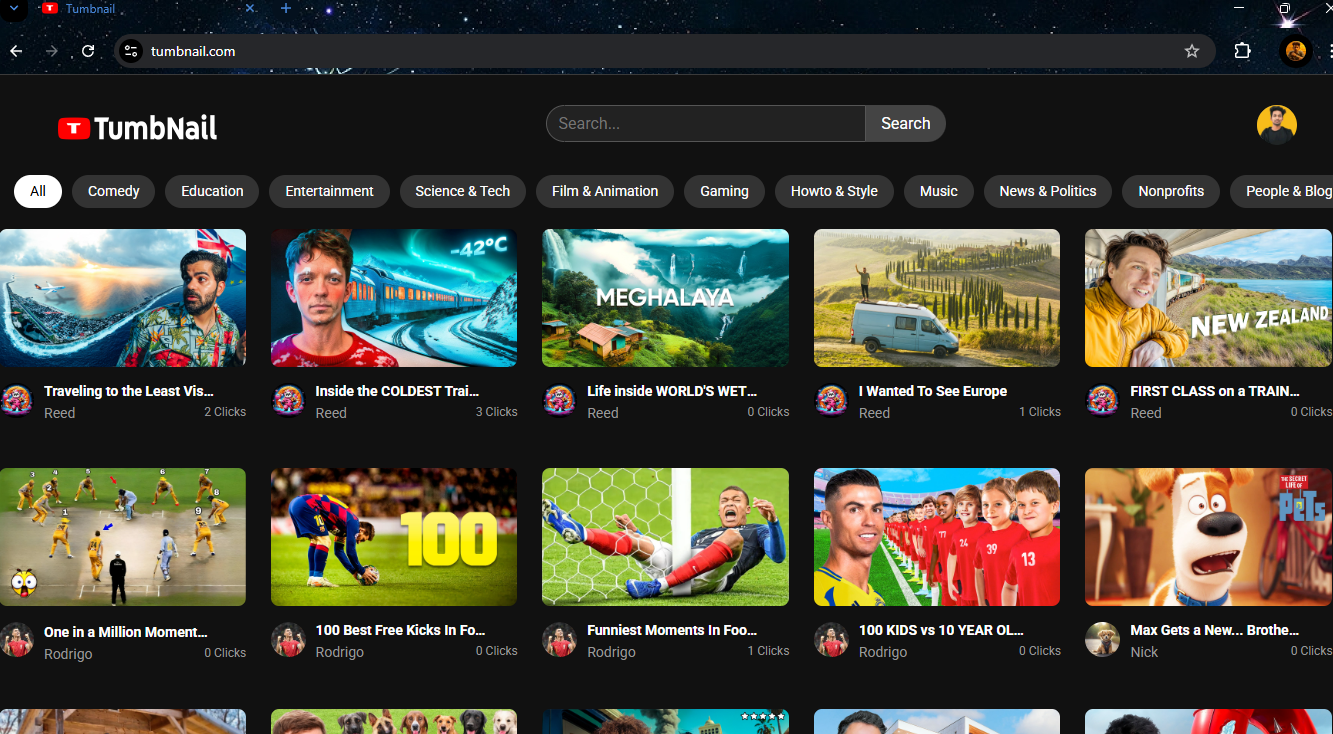Open the cricket field thumbnail
This screenshot has height=734, width=1333.
point(123,537)
